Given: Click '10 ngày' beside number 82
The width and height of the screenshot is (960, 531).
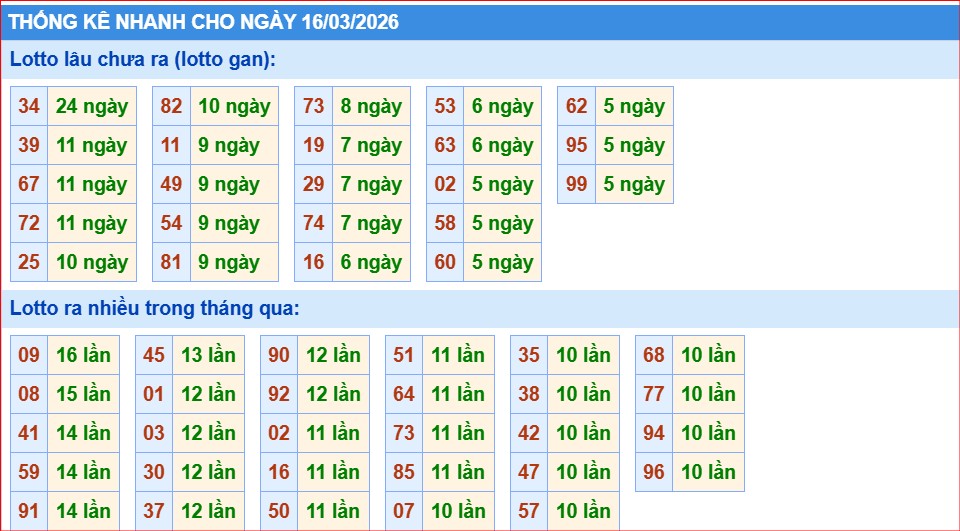Looking at the screenshot, I should coord(234,106).
